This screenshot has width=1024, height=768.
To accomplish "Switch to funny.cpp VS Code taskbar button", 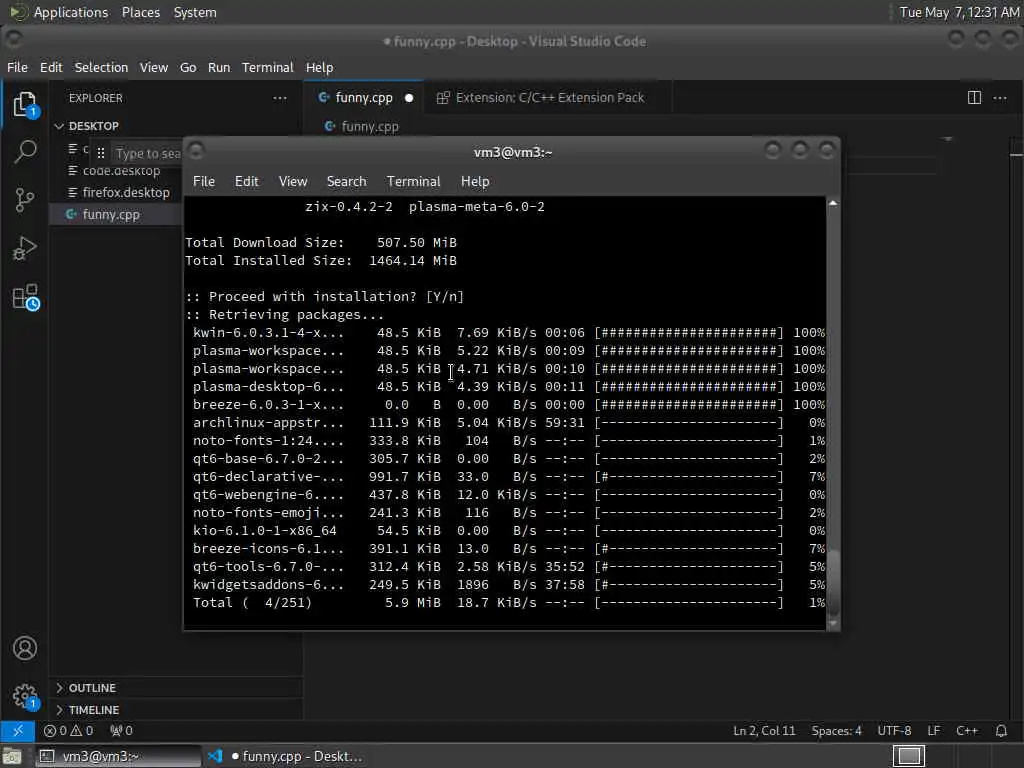I will [x=285, y=756].
